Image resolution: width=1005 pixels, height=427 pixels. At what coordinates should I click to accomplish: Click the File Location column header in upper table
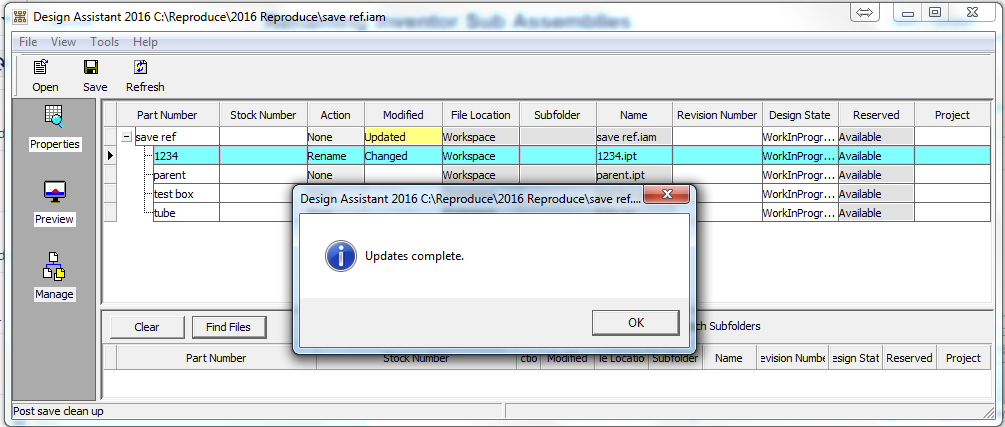pos(481,115)
